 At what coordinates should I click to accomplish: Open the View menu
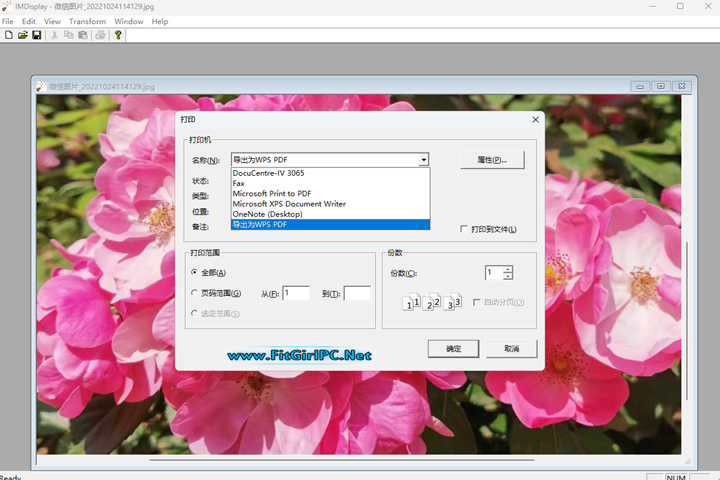(52, 21)
